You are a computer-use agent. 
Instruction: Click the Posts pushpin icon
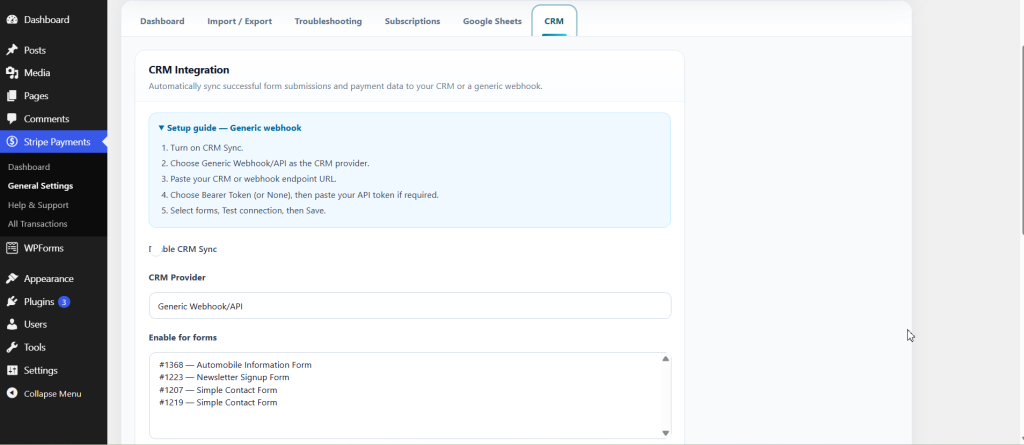(12, 50)
